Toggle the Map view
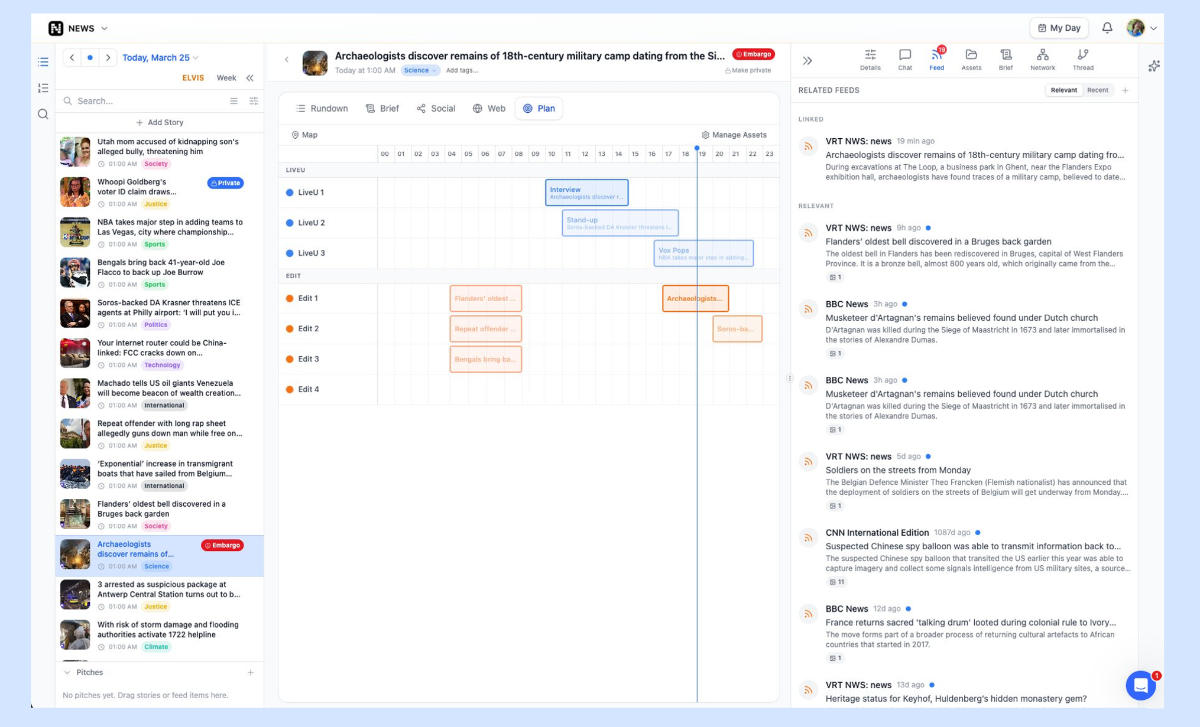This screenshot has width=1200, height=727. 304,135
